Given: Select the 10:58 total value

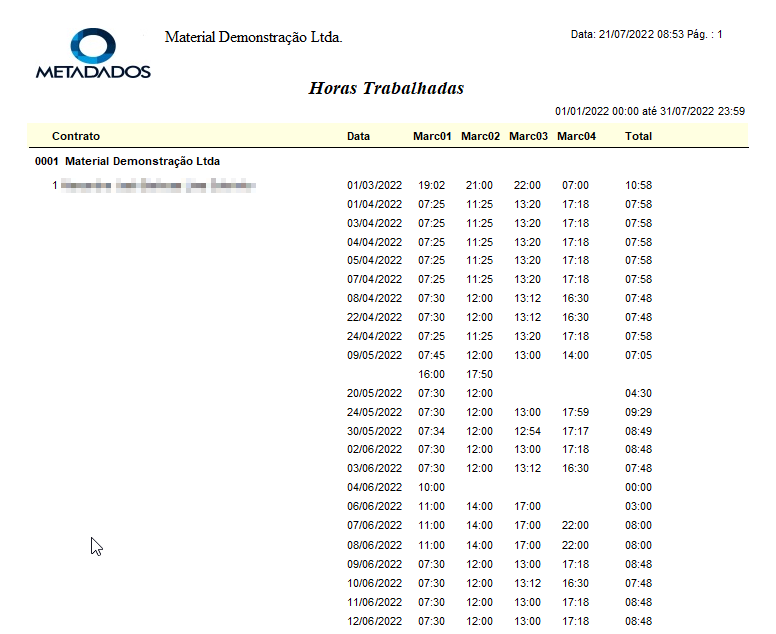Looking at the screenshot, I should [638, 185].
